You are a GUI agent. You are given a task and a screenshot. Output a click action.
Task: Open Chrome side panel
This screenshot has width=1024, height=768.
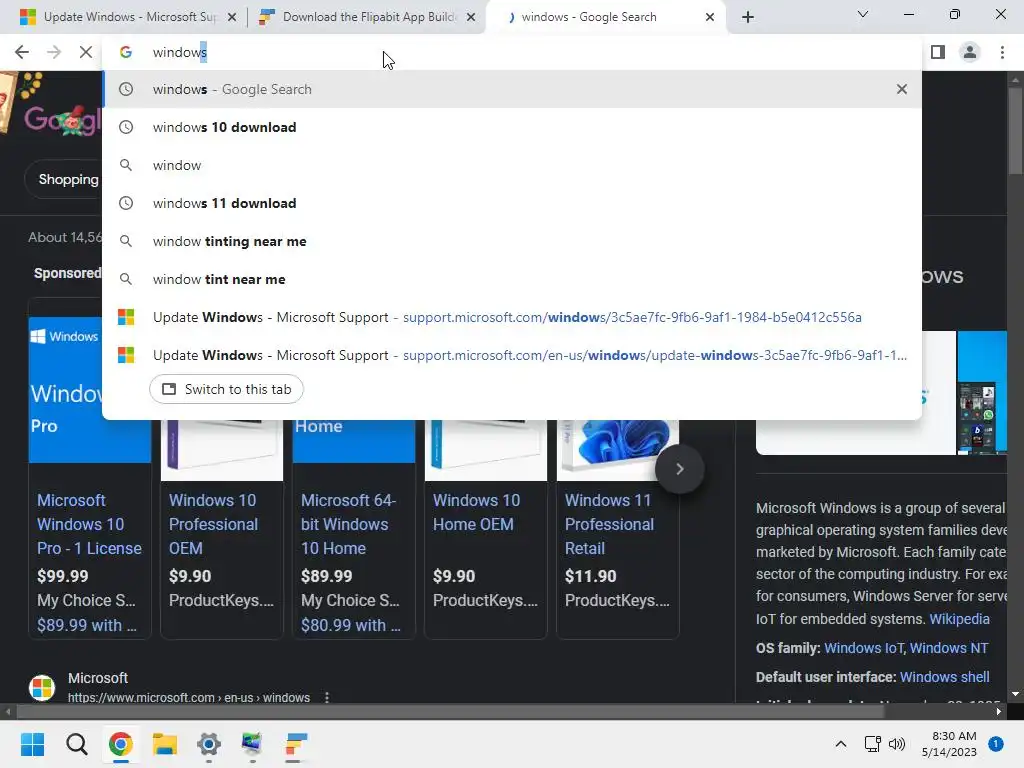coord(938,52)
